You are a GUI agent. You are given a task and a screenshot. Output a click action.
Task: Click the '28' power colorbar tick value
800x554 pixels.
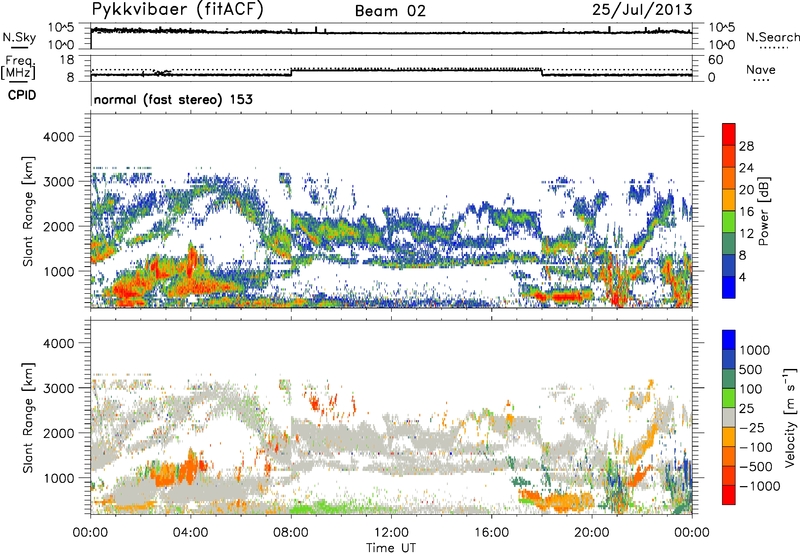746,146
